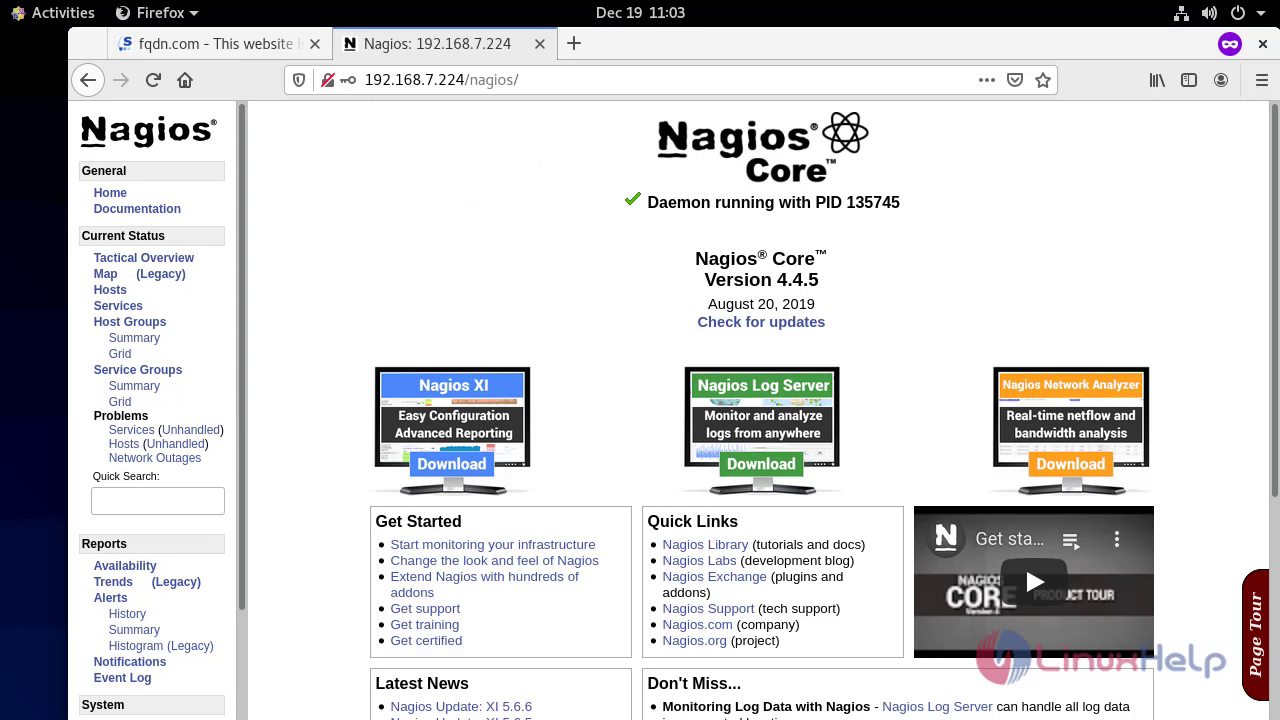Screen dimensions: 1280x720
Task: Open the Documentation link
Action: (x=137, y=209)
